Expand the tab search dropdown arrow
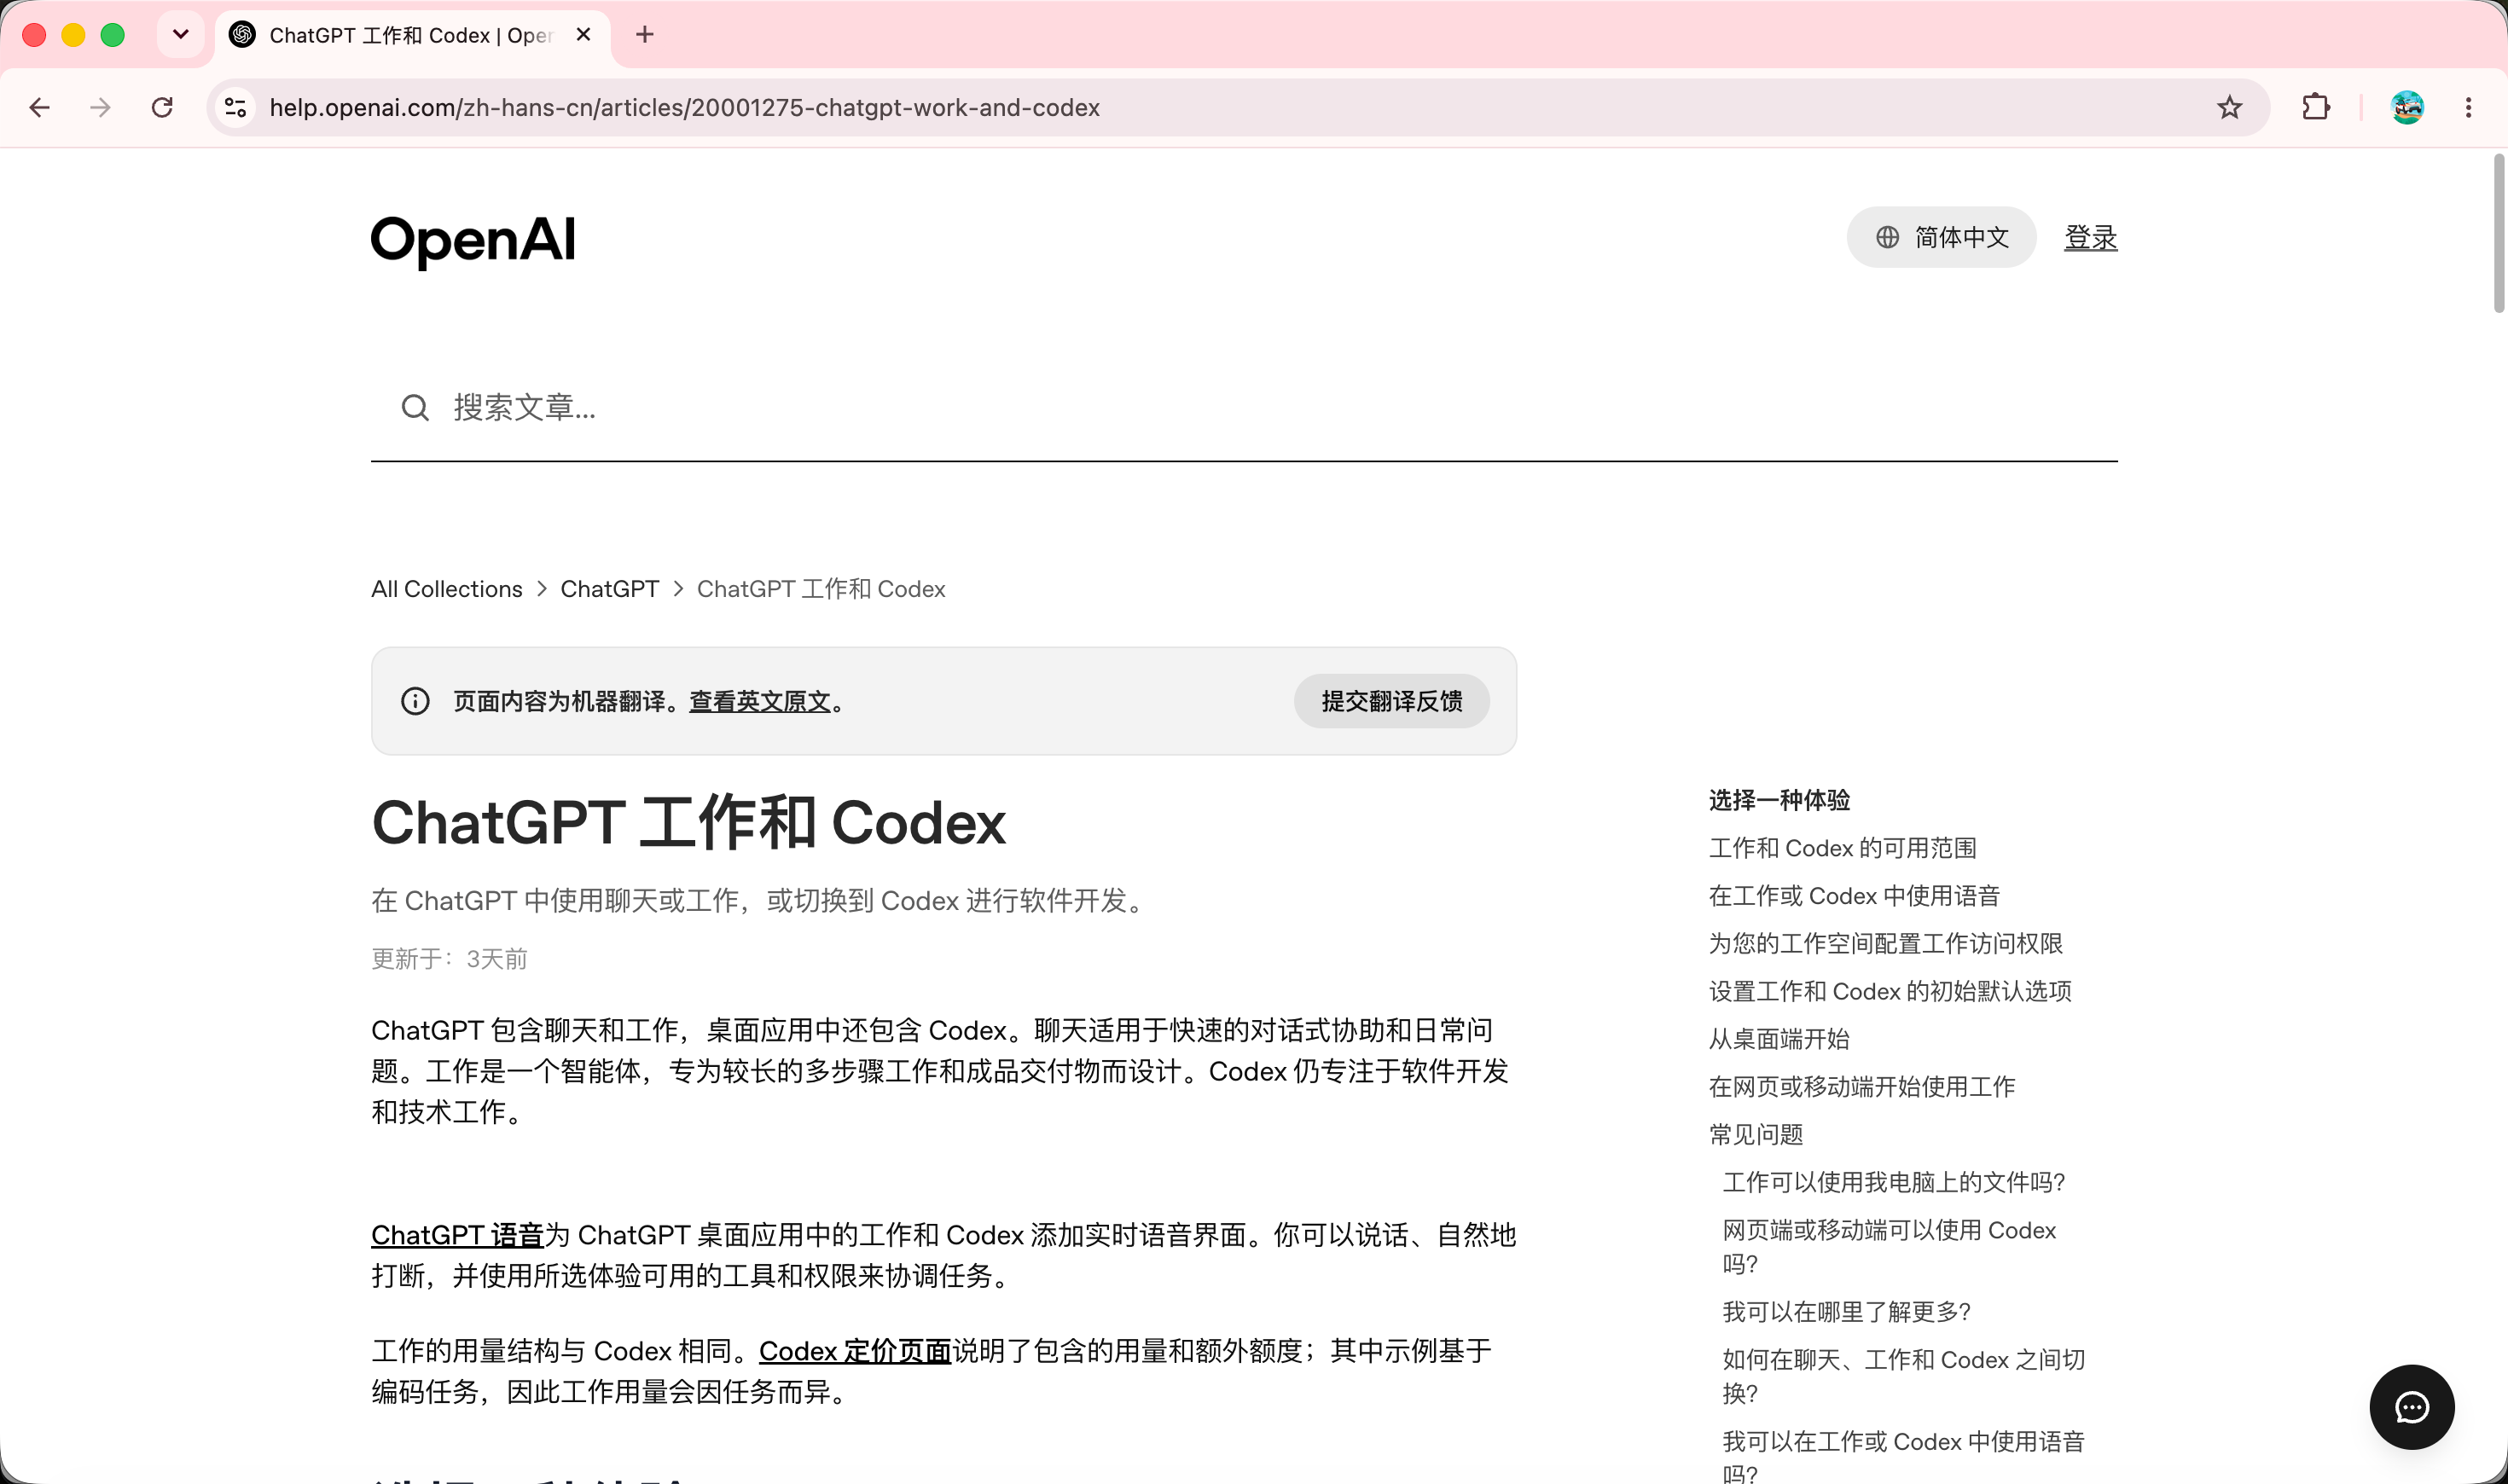Screen dimensions: 2508x1484 point(181,35)
